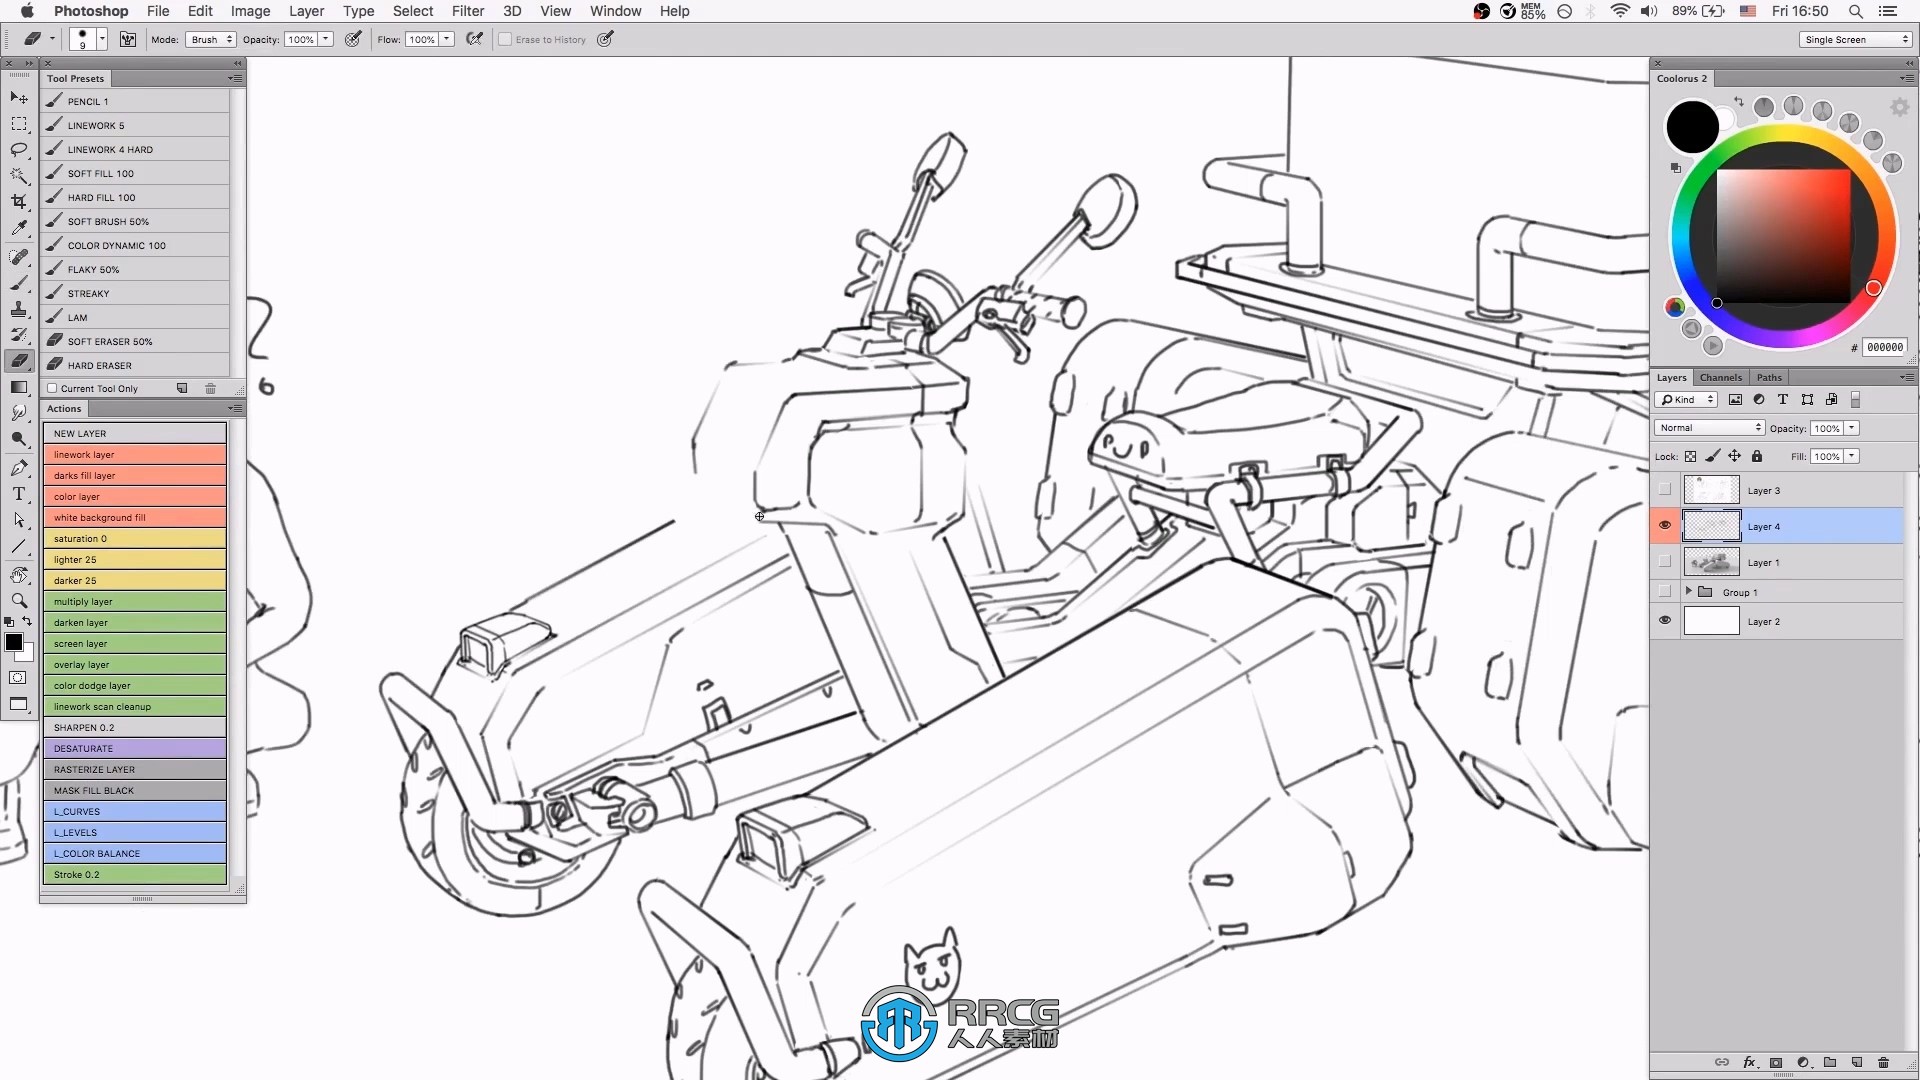Open Normal blend mode dropdown
Screen dimensions: 1920x1080
click(x=1710, y=427)
